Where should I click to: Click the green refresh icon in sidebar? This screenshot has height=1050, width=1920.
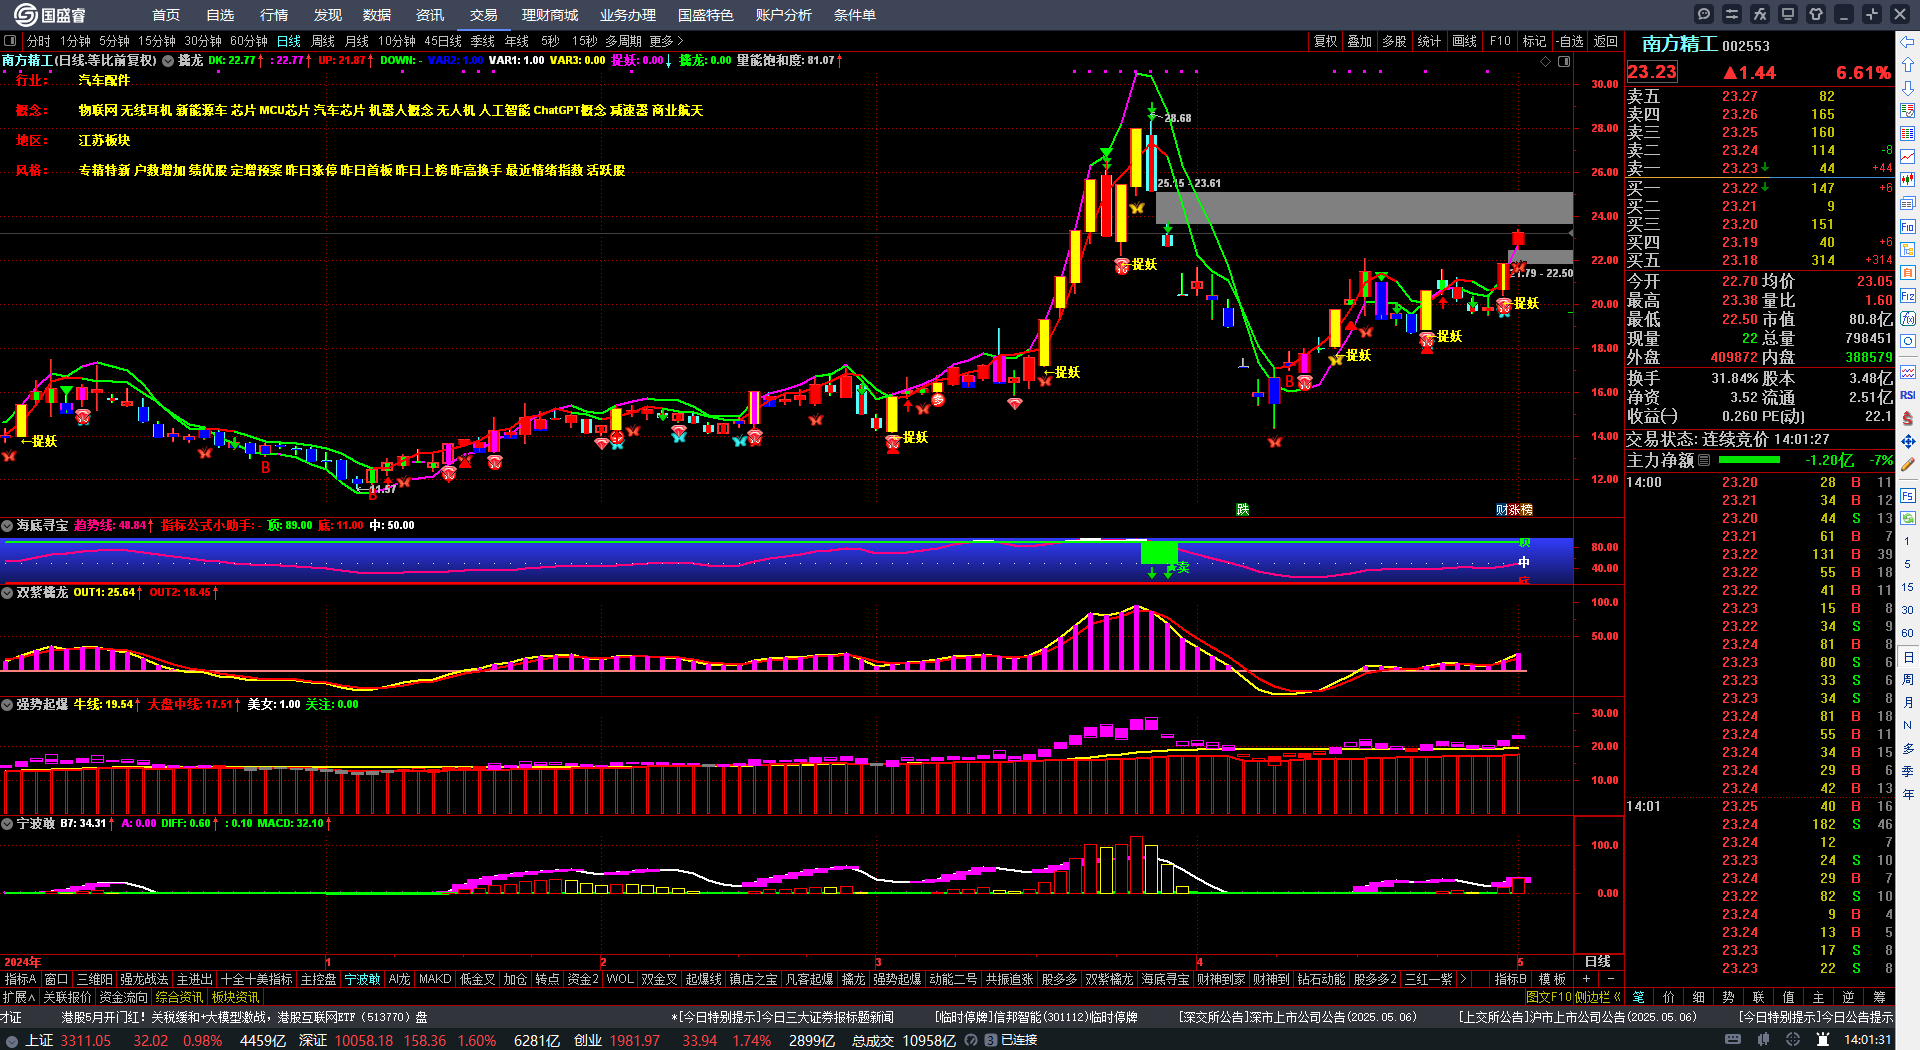(1908, 518)
